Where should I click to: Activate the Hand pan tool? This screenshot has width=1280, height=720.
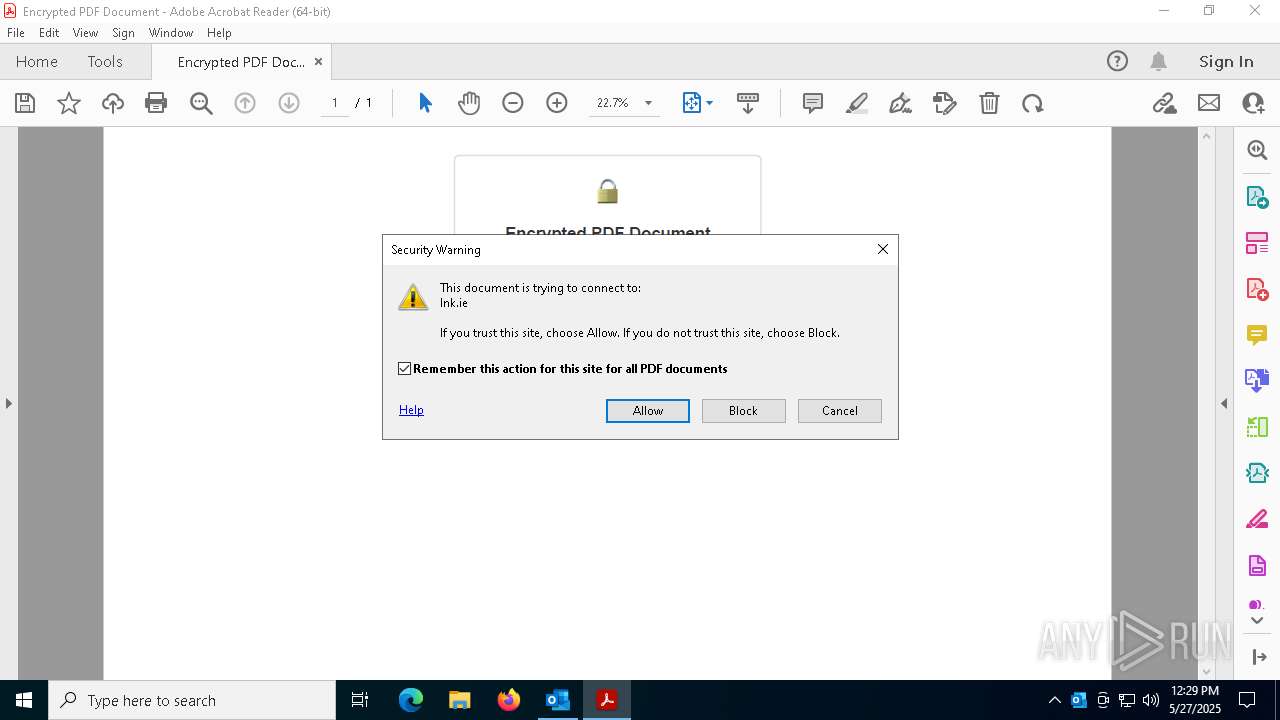[x=469, y=103]
